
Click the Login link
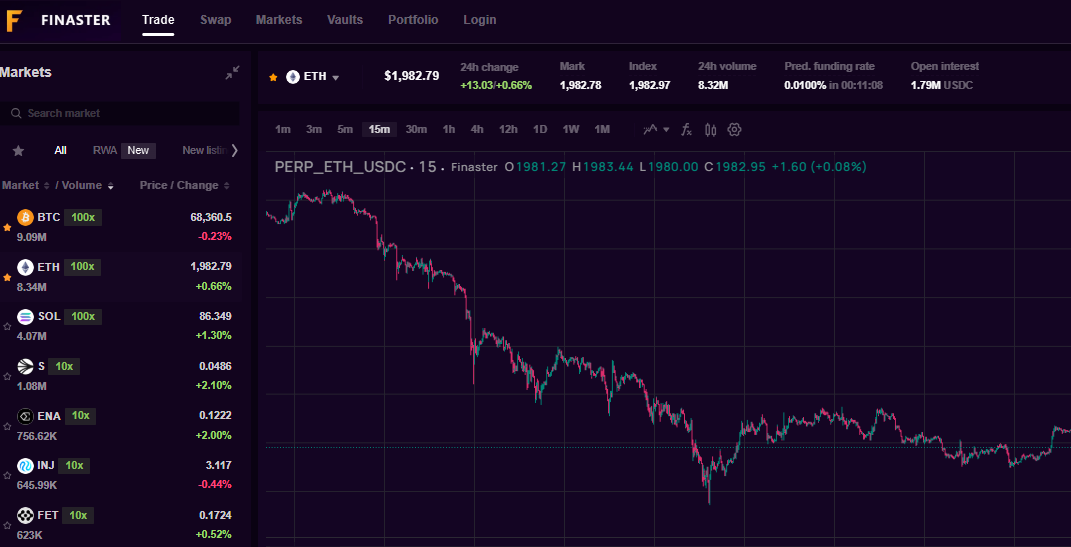point(479,20)
